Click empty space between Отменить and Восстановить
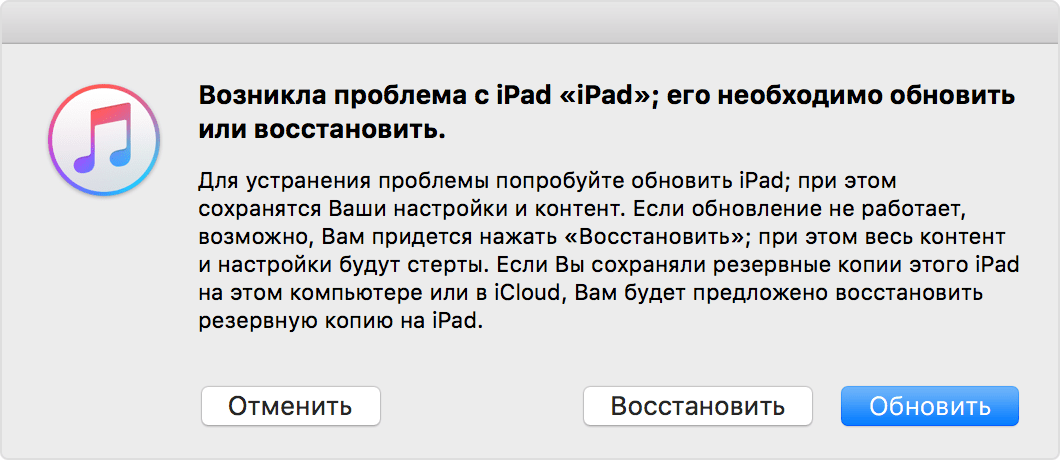1060x460 pixels. tap(482, 406)
